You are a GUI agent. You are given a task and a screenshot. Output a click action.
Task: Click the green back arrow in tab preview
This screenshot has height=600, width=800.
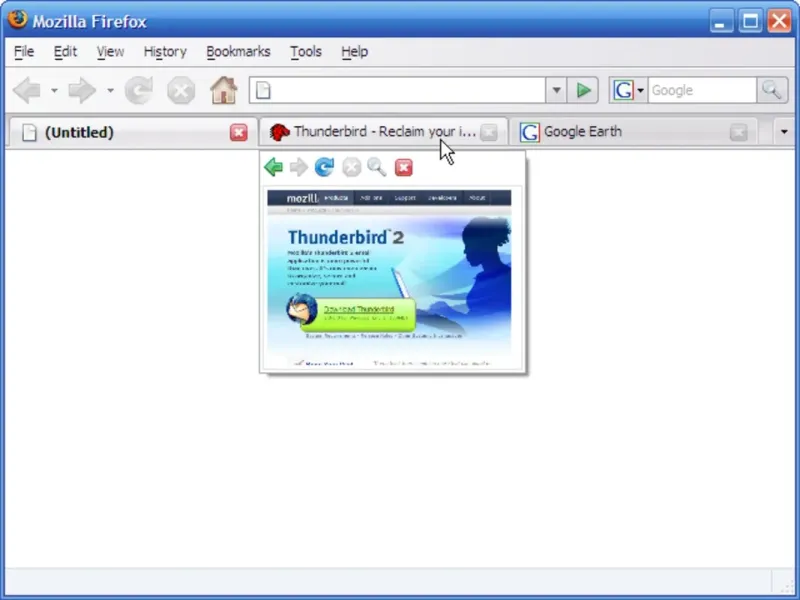(x=273, y=167)
